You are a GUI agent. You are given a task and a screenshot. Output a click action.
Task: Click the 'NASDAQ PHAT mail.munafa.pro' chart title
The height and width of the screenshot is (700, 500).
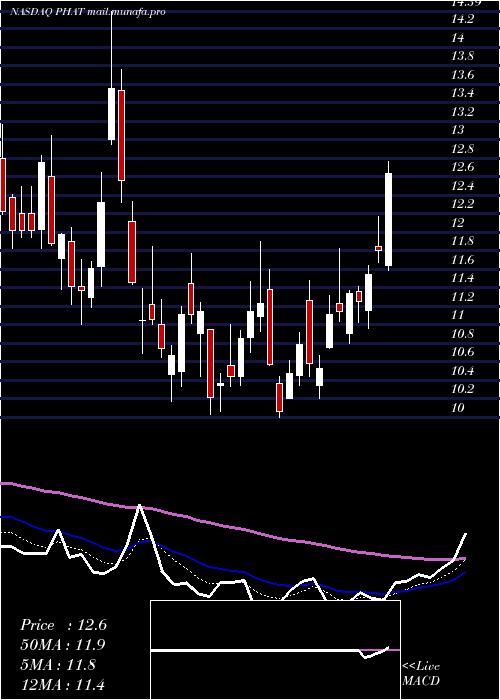coord(88,12)
